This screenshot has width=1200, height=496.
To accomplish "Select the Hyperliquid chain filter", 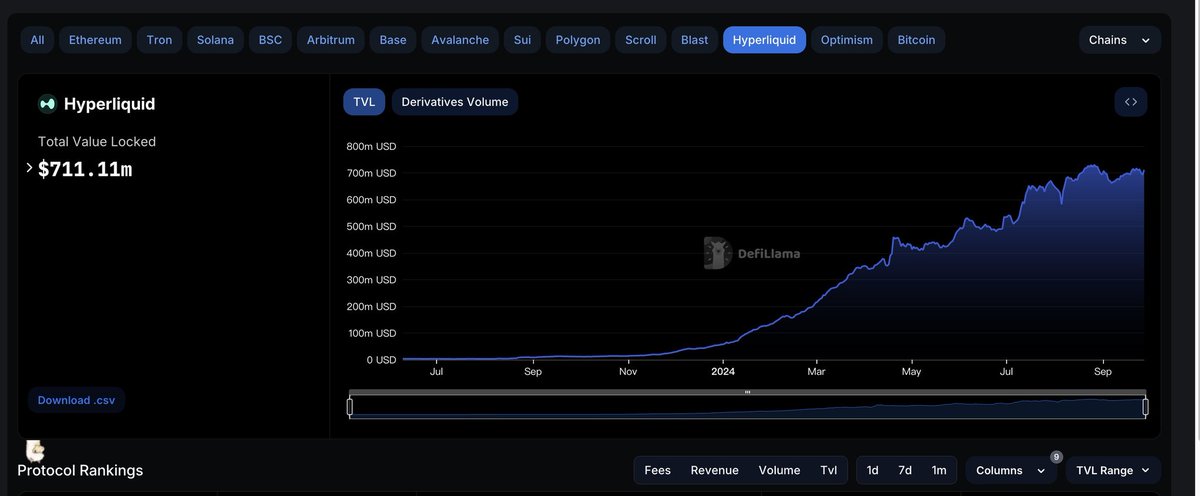I will coord(764,40).
